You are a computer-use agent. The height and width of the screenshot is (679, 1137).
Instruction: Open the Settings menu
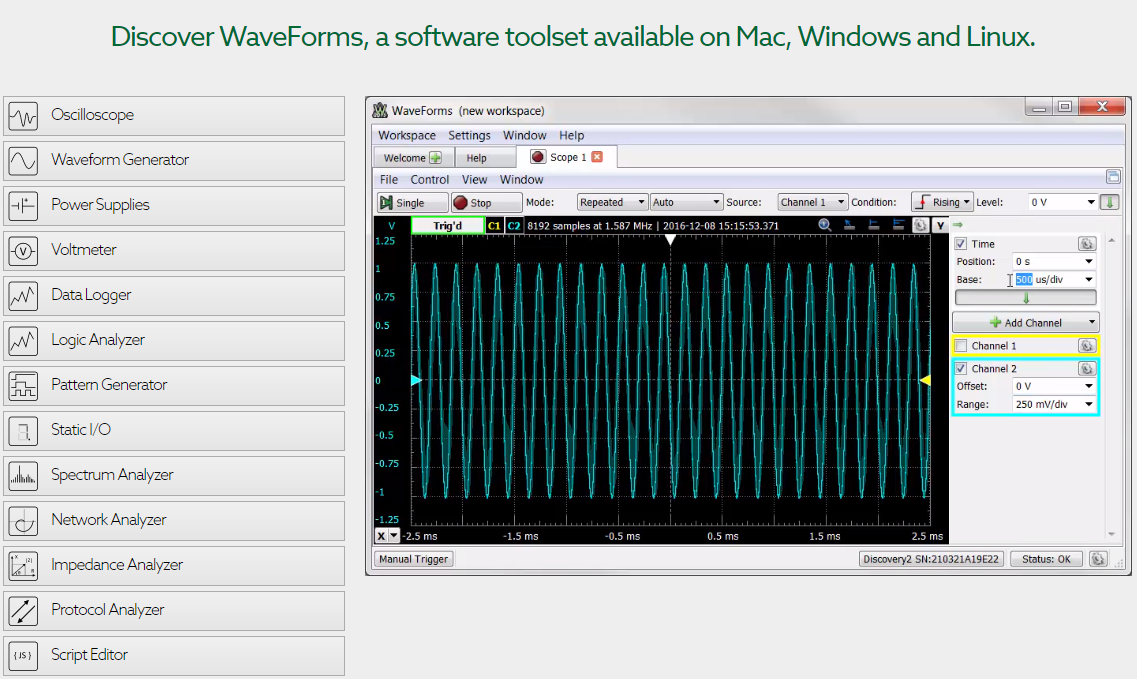[x=469, y=136]
